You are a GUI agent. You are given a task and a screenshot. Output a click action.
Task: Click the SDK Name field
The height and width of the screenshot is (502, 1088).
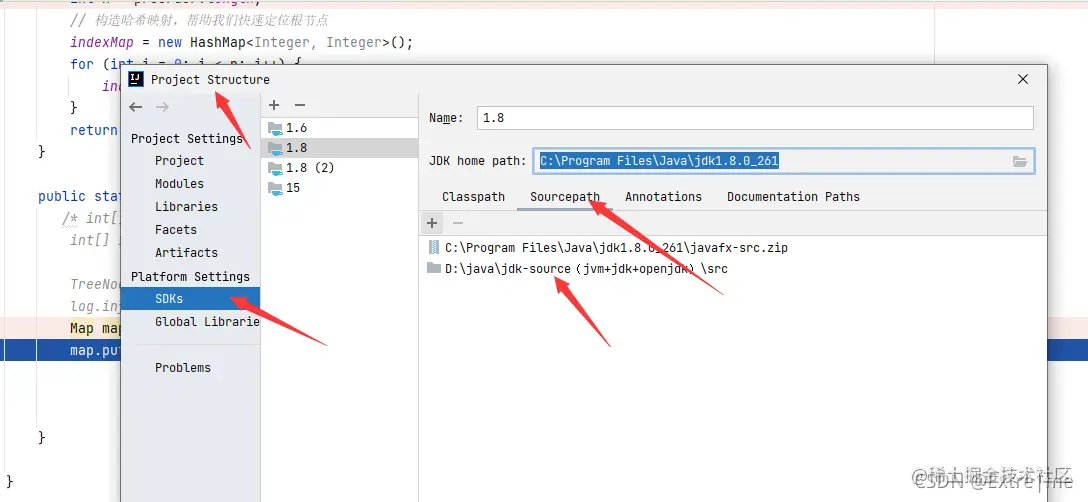click(755, 118)
